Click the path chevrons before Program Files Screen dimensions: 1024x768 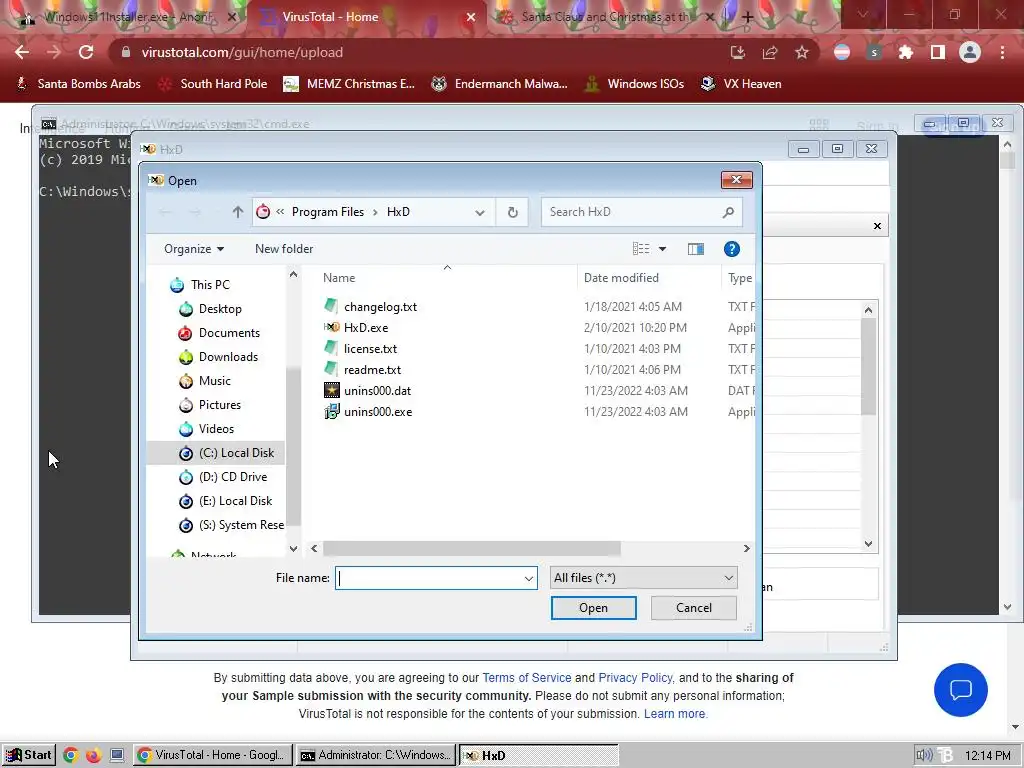[280, 212]
